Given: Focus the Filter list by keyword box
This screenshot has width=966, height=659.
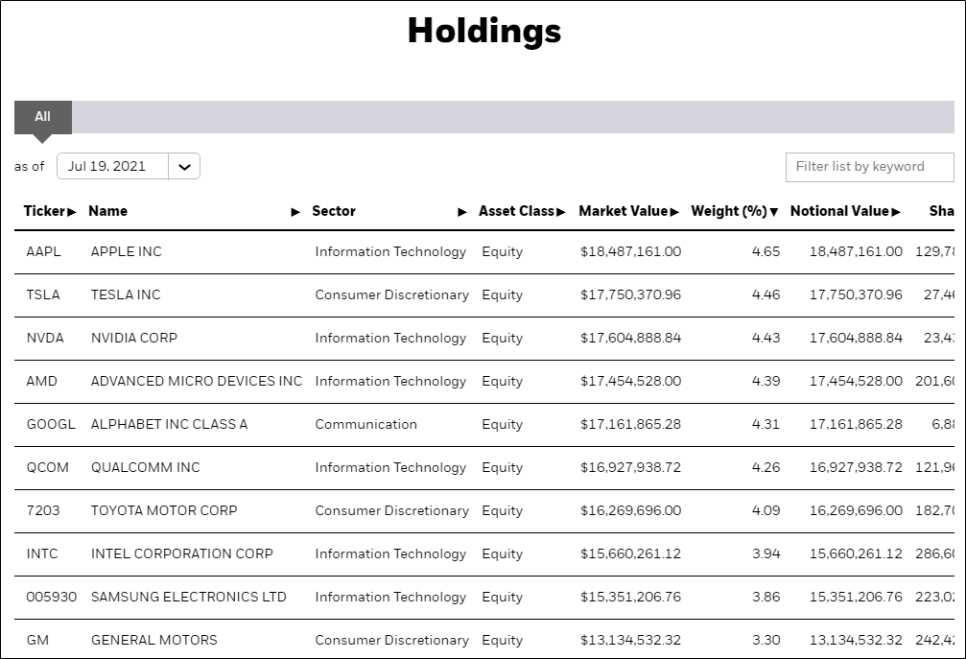Looking at the screenshot, I should tap(869, 167).
